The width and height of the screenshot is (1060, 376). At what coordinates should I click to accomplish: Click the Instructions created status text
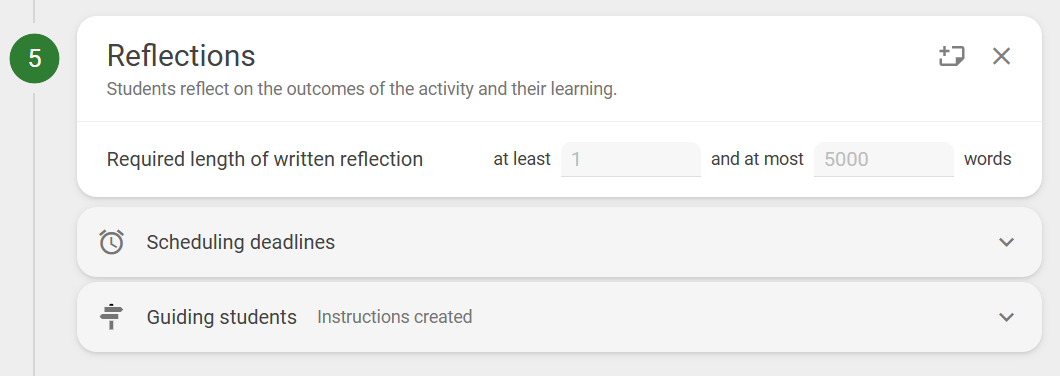tap(395, 317)
